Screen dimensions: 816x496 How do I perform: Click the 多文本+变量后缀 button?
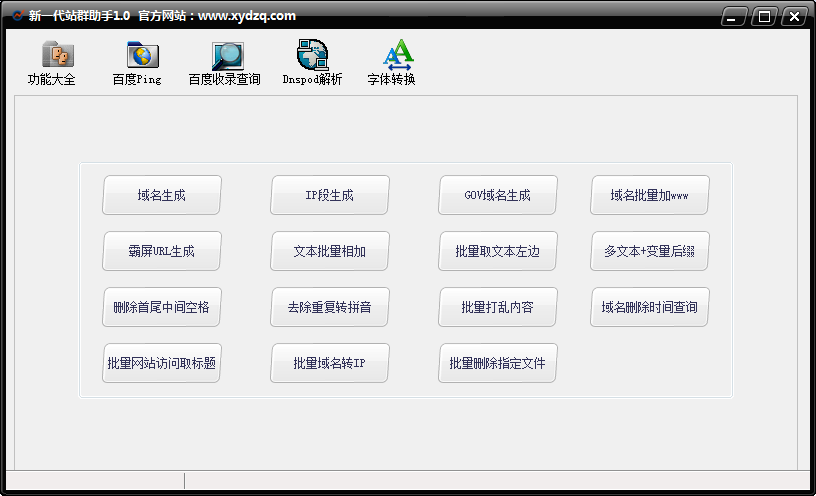[x=649, y=251]
